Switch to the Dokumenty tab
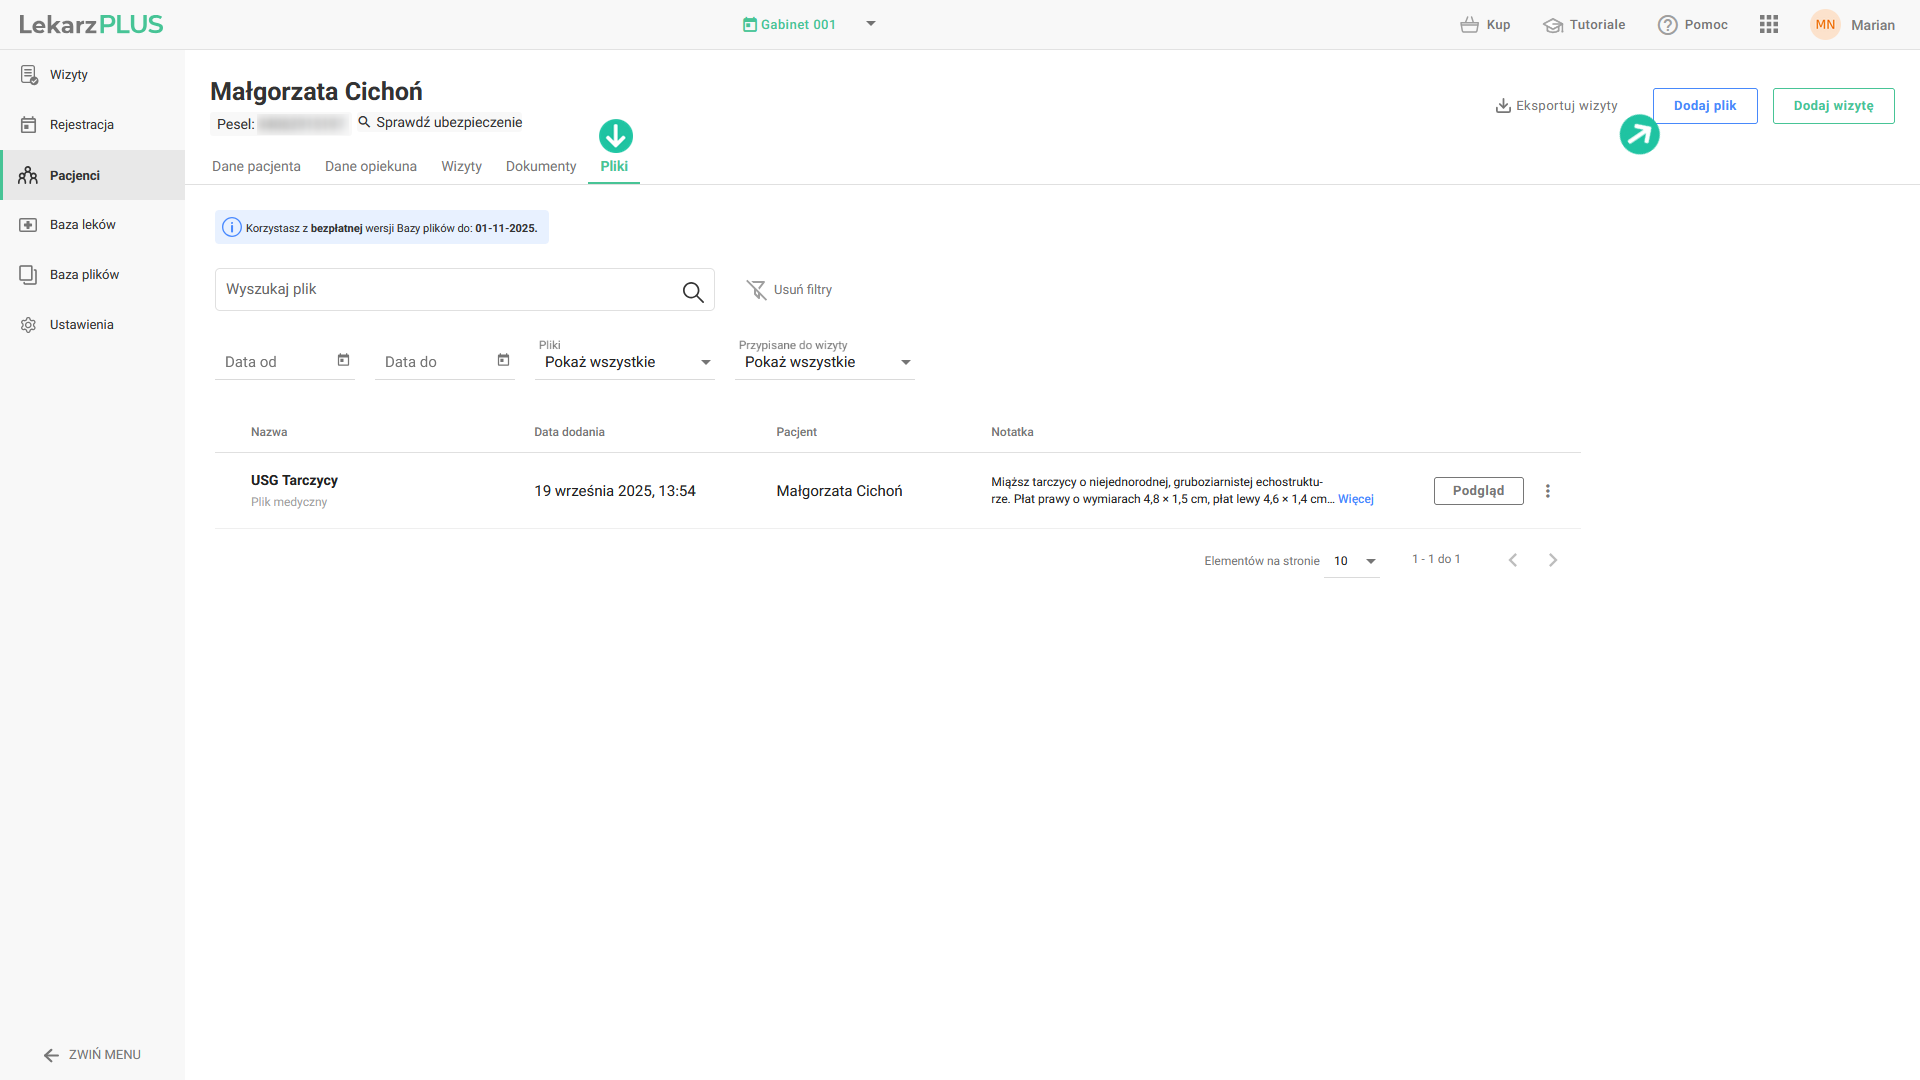The height and width of the screenshot is (1080, 1920). (x=540, y=167)
